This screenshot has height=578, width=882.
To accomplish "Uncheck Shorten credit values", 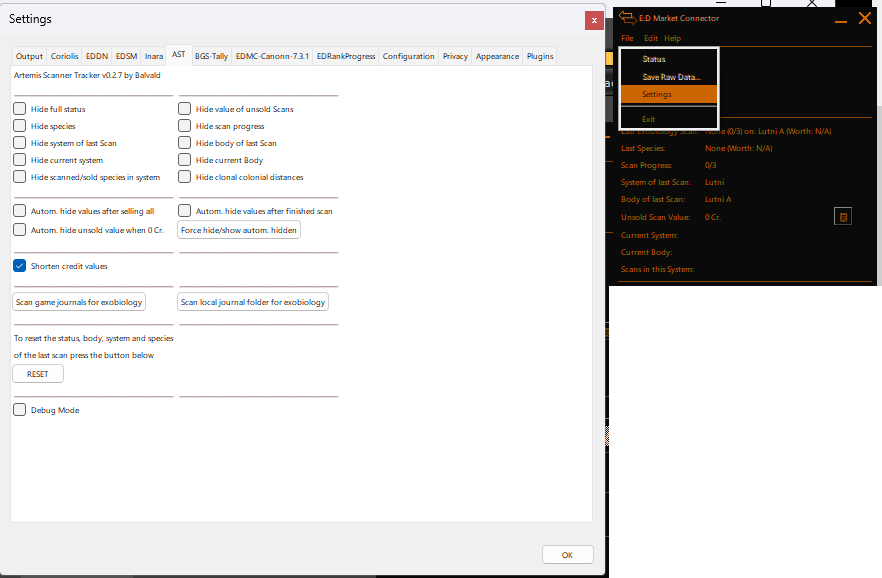I will [20, 265].
